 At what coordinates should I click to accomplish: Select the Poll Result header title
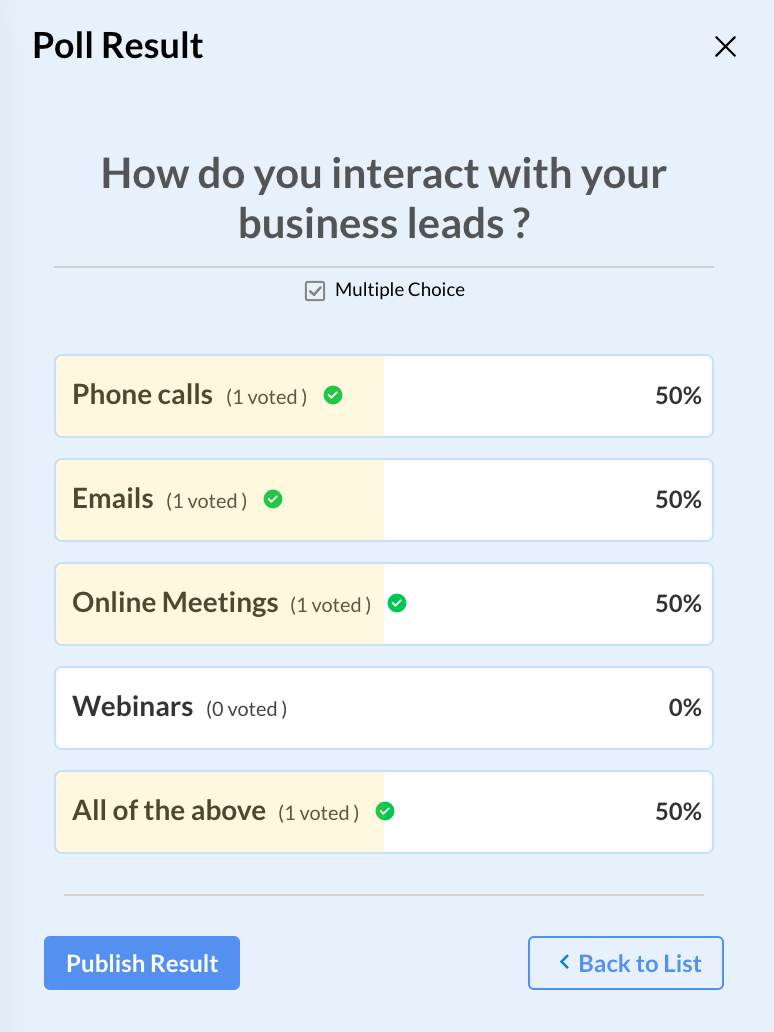(117, 45)
